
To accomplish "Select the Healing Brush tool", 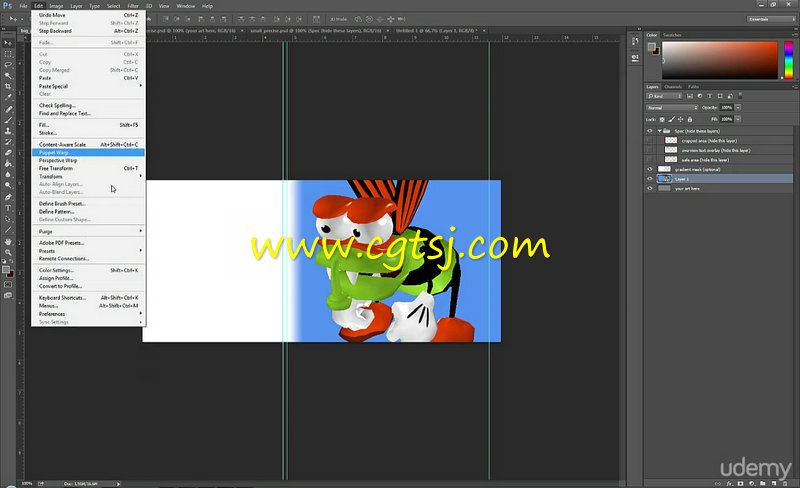I will click(8, 109).
